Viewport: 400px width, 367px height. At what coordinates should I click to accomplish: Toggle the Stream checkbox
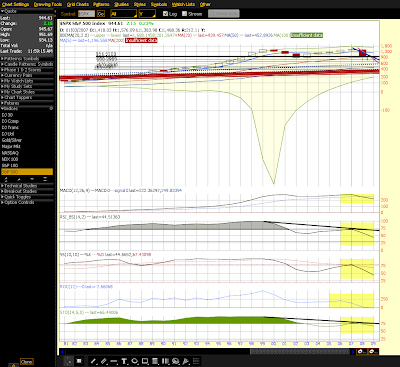(184, 14)
